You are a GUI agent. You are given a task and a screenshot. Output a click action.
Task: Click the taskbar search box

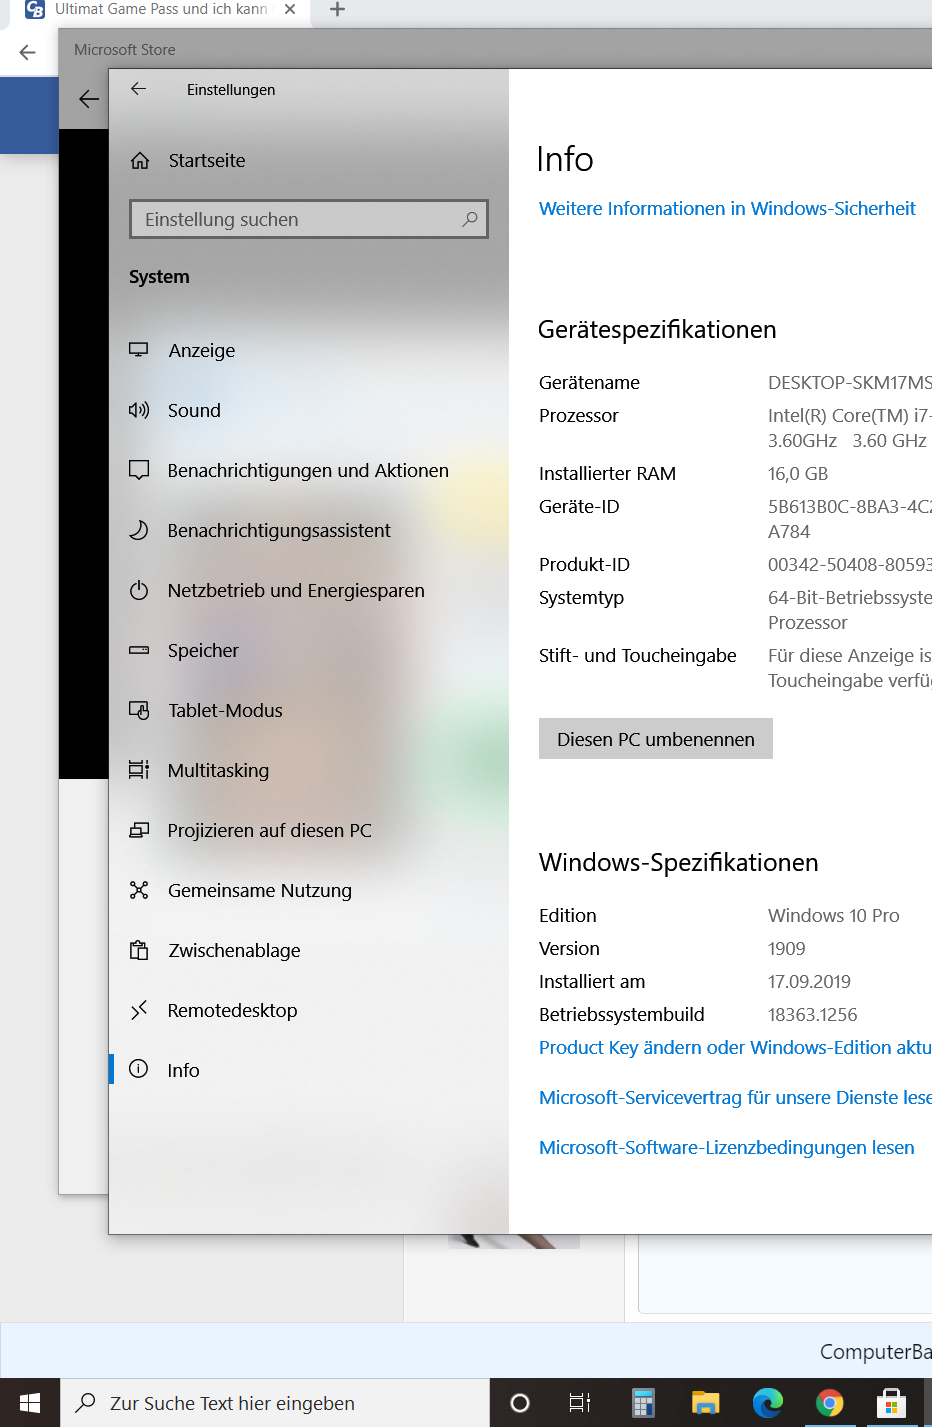pyautogui.click(x=275, y=1403)
